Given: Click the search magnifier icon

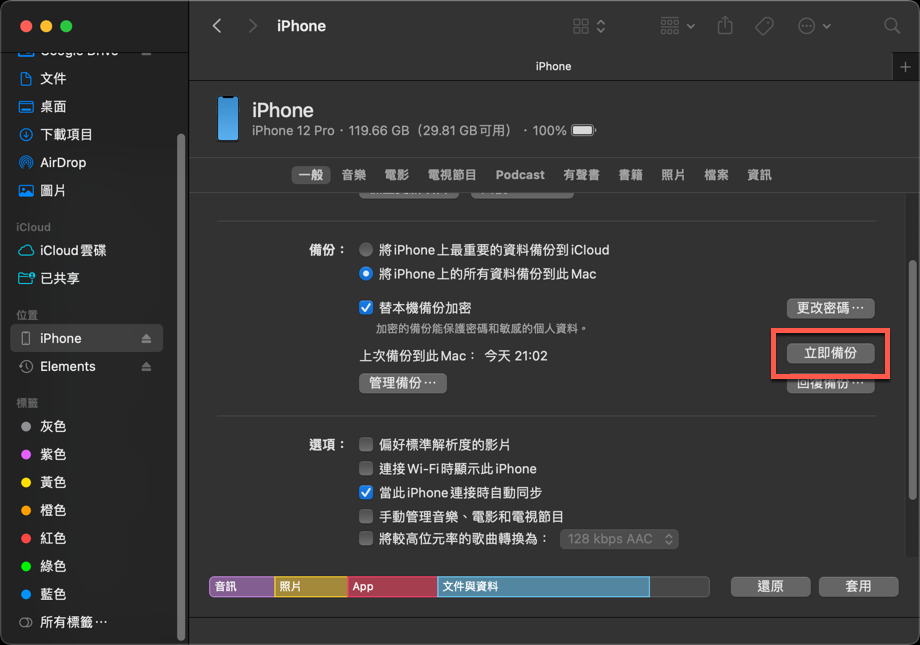Looking at the screenshot, I should (892, 26).
